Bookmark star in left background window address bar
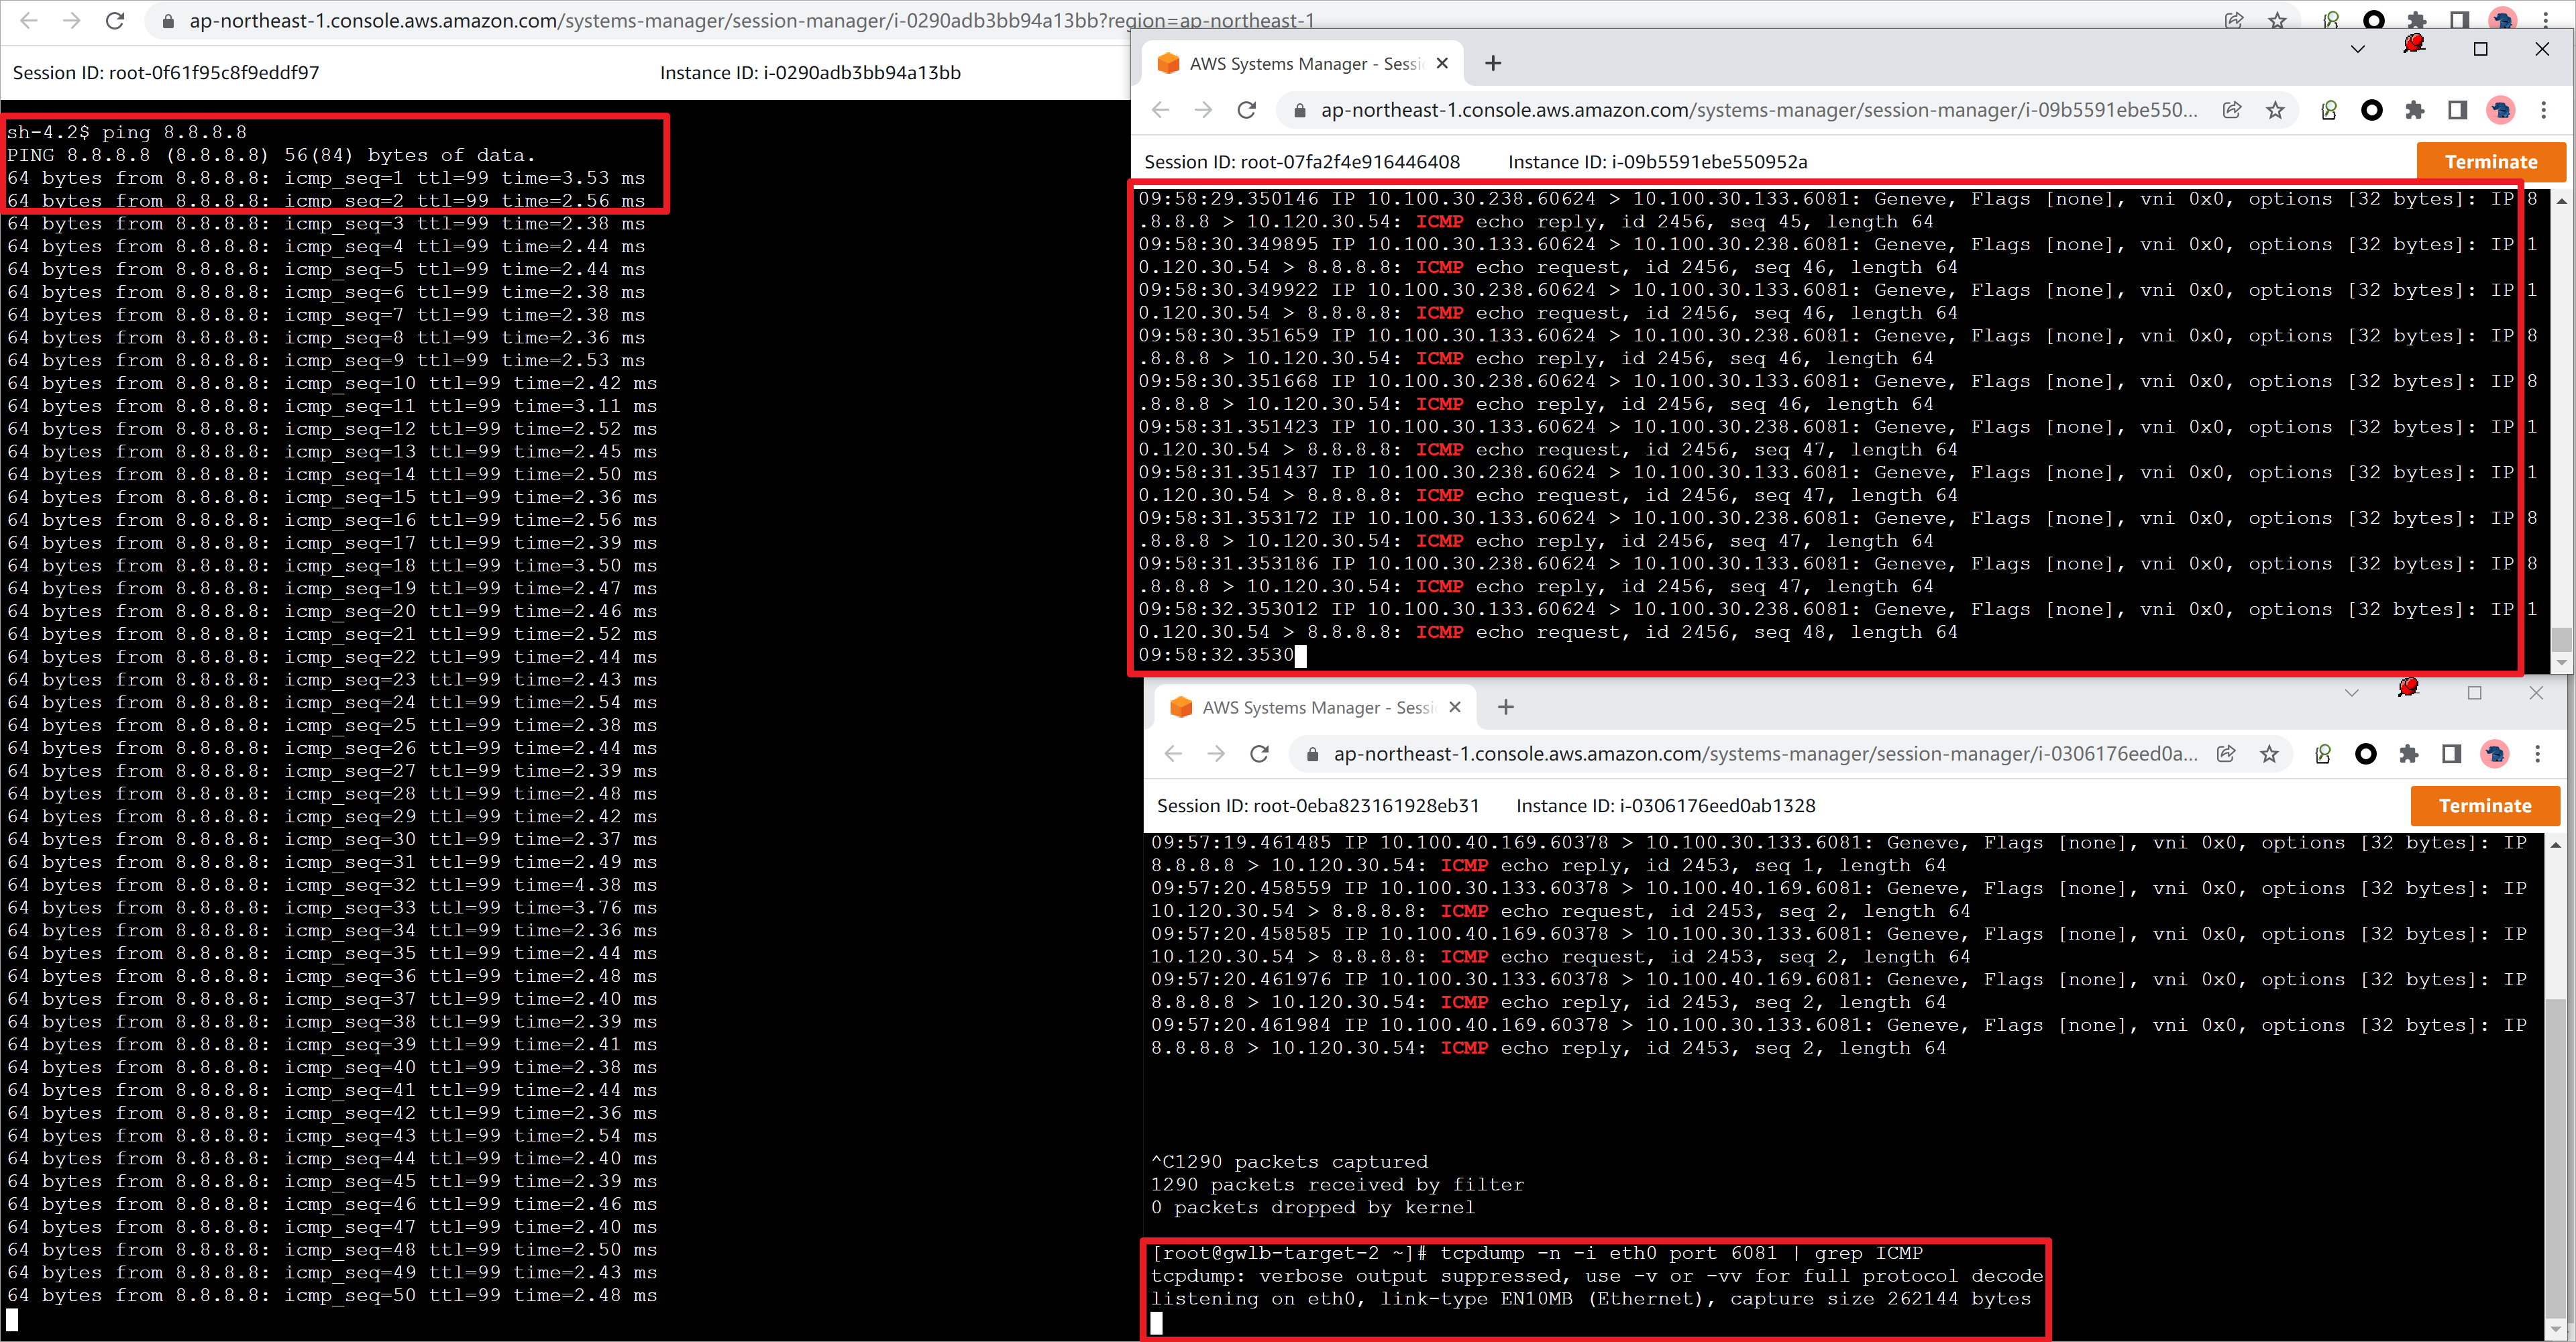 (x=2277, y=20)
